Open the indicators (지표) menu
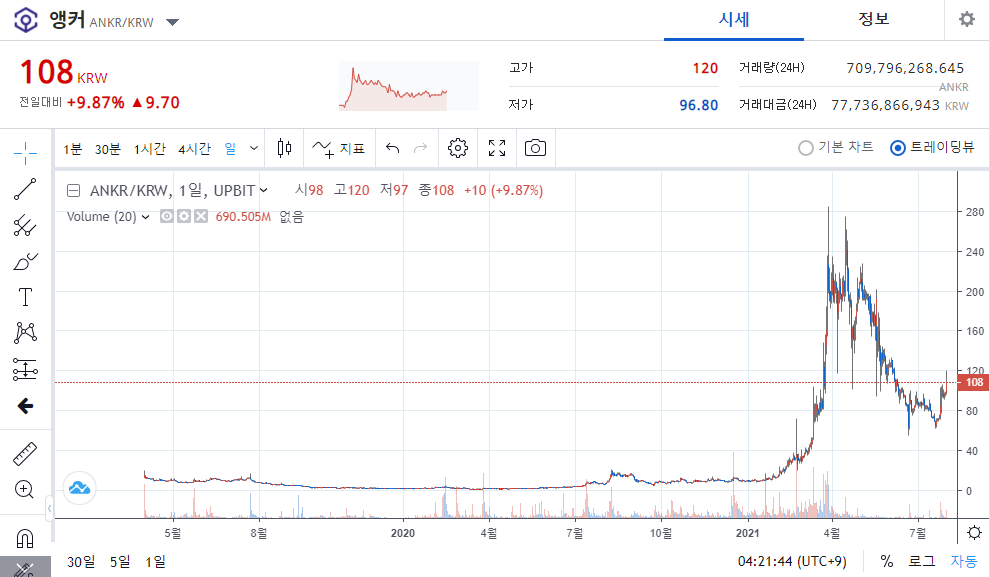 coord(338,149)
